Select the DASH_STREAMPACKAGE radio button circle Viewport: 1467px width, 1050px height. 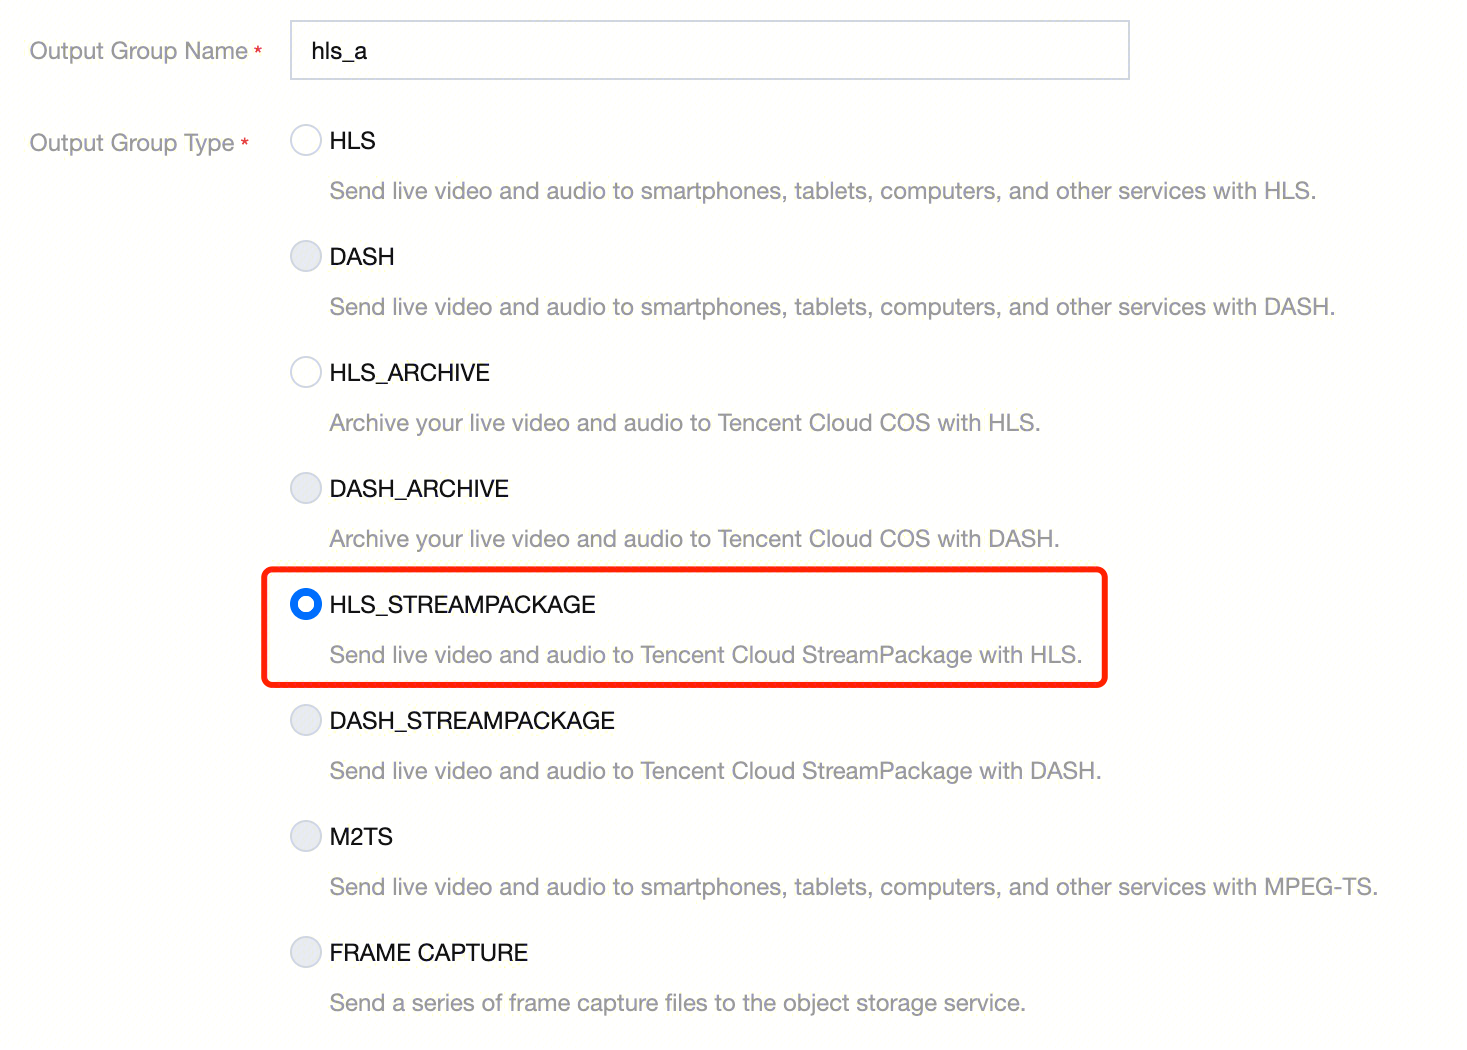[306, 721]
